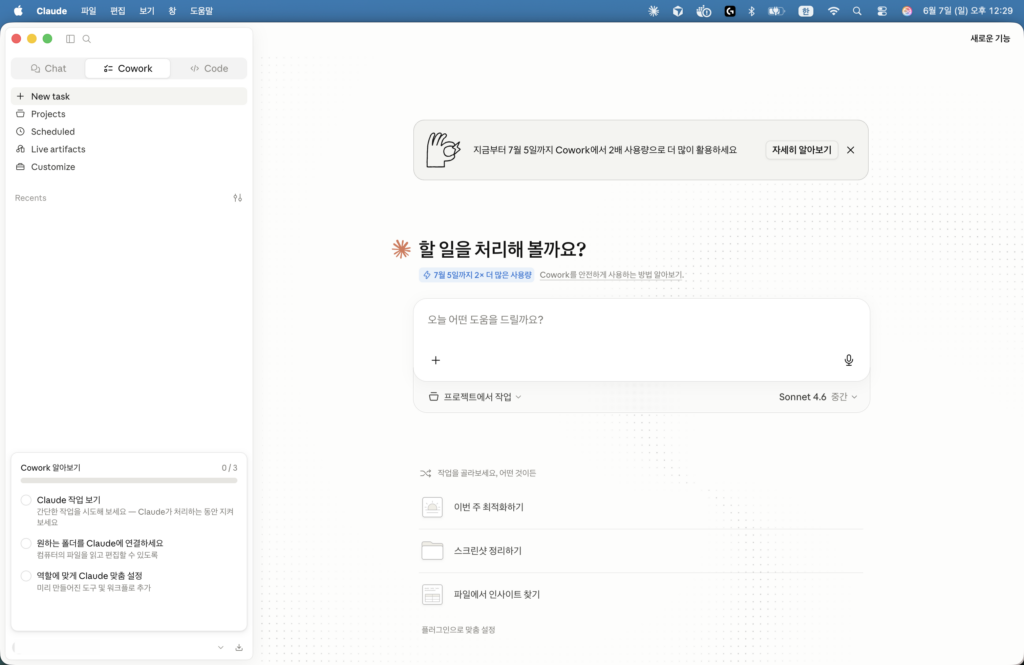The image size is (1024, 665).
Task: Click the cube icon in the menu bar
Action: pos(678,11)
